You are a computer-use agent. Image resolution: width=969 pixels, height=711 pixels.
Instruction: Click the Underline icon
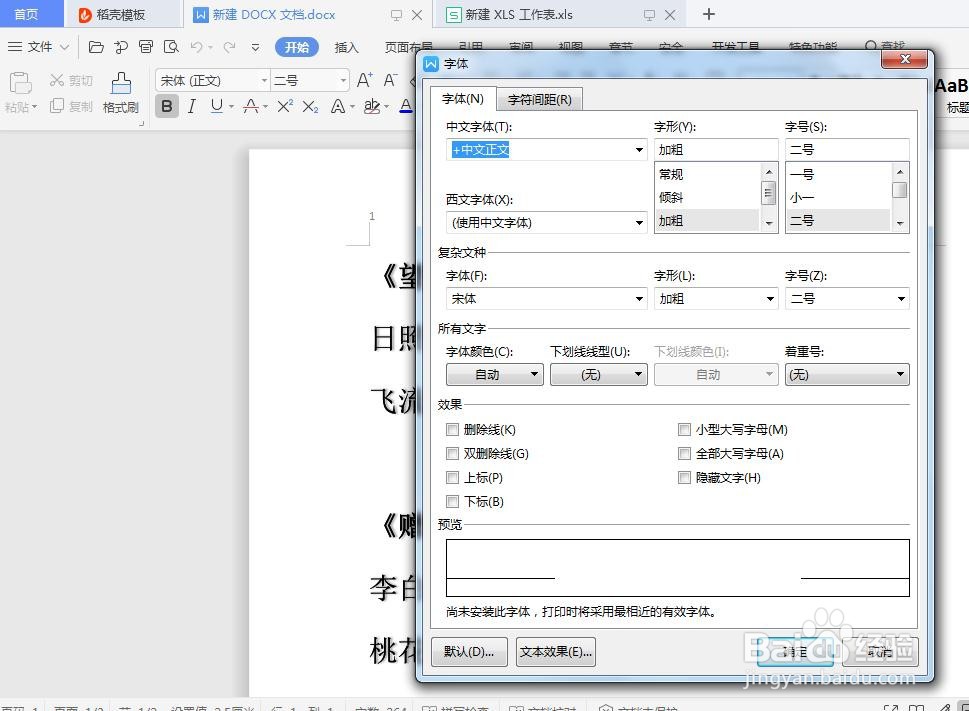tap(214, 105)
